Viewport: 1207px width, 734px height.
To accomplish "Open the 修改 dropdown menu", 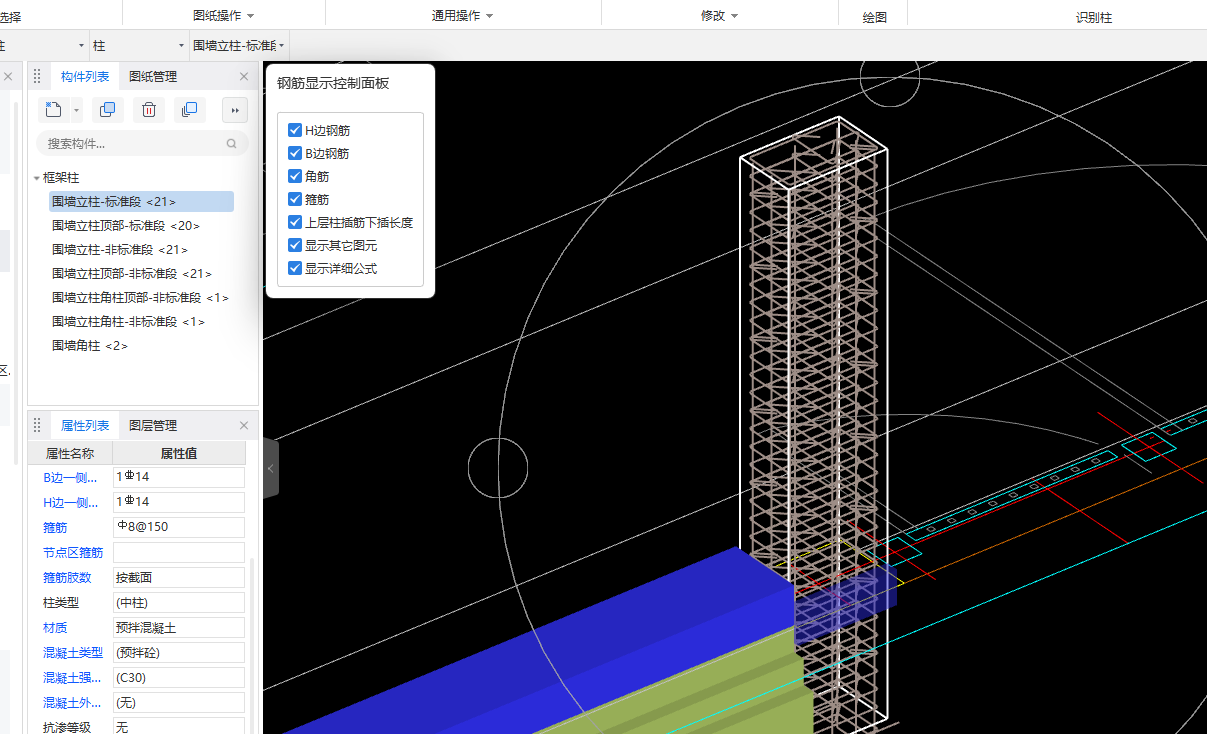I will [720, 16].
